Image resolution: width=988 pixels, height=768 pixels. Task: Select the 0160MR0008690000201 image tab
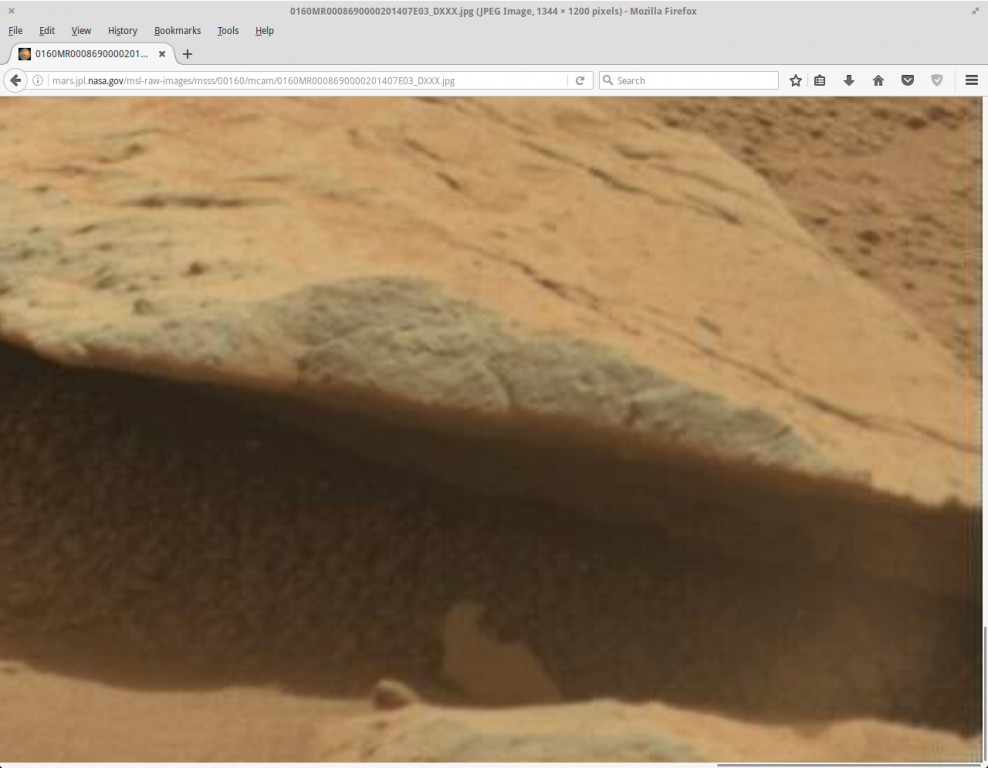[90, 54]
